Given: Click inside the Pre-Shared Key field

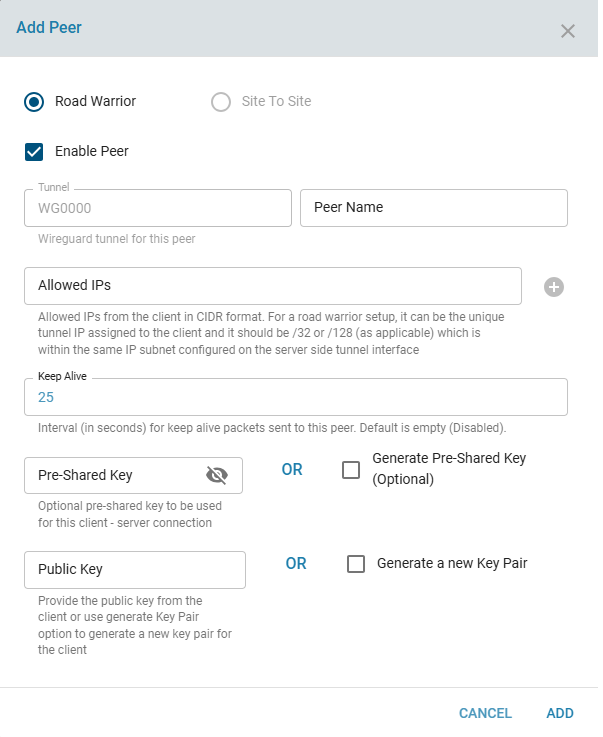Looking at the screenshot, I should pyautogui.click(x=110, y=475).
